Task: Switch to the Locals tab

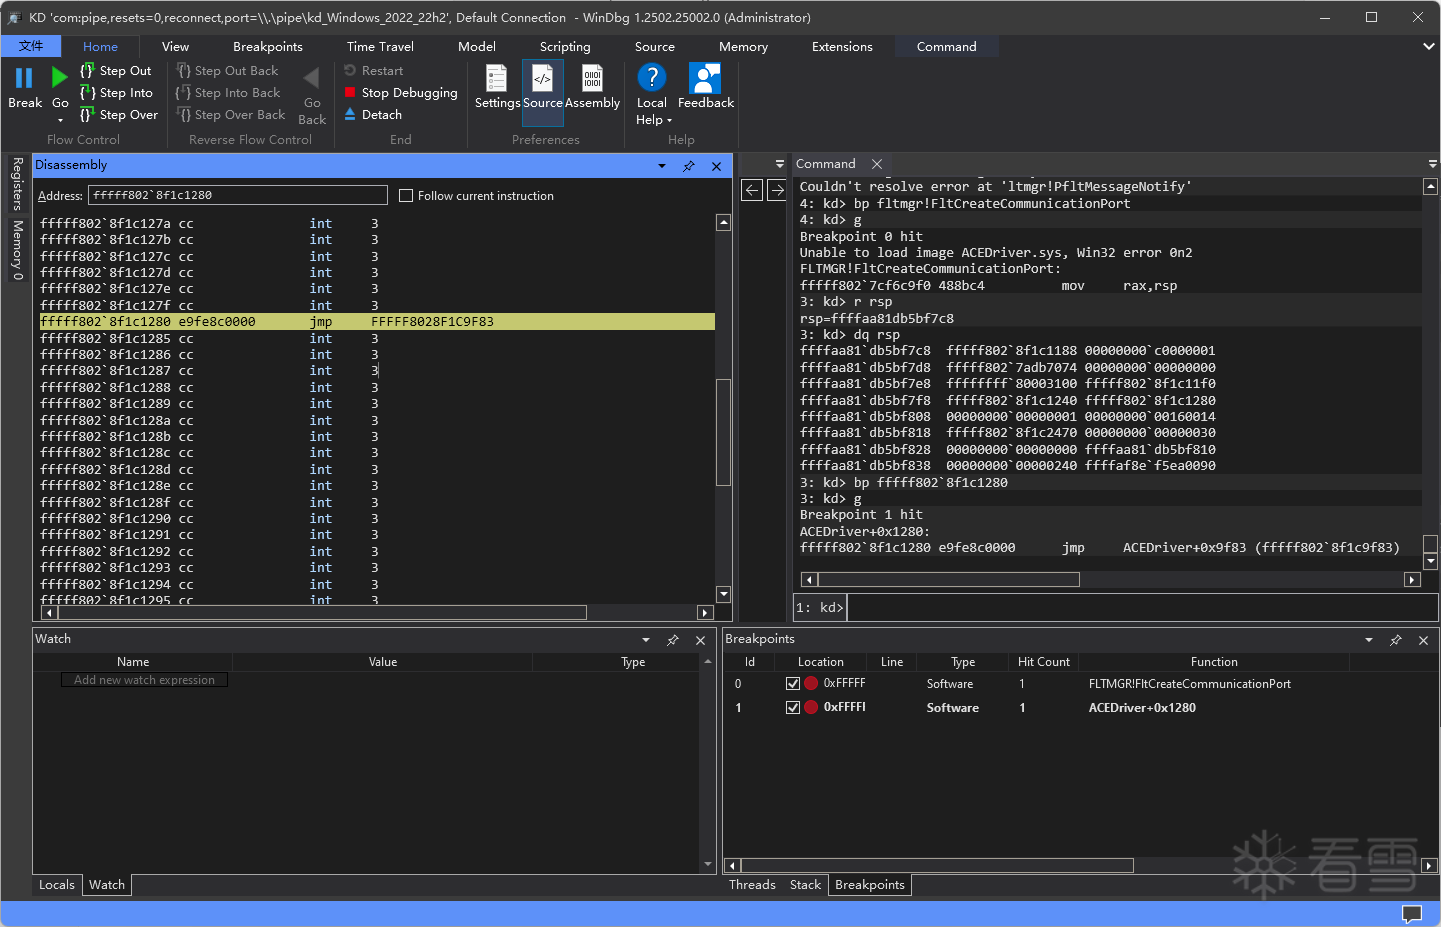Action: (57, 885)
